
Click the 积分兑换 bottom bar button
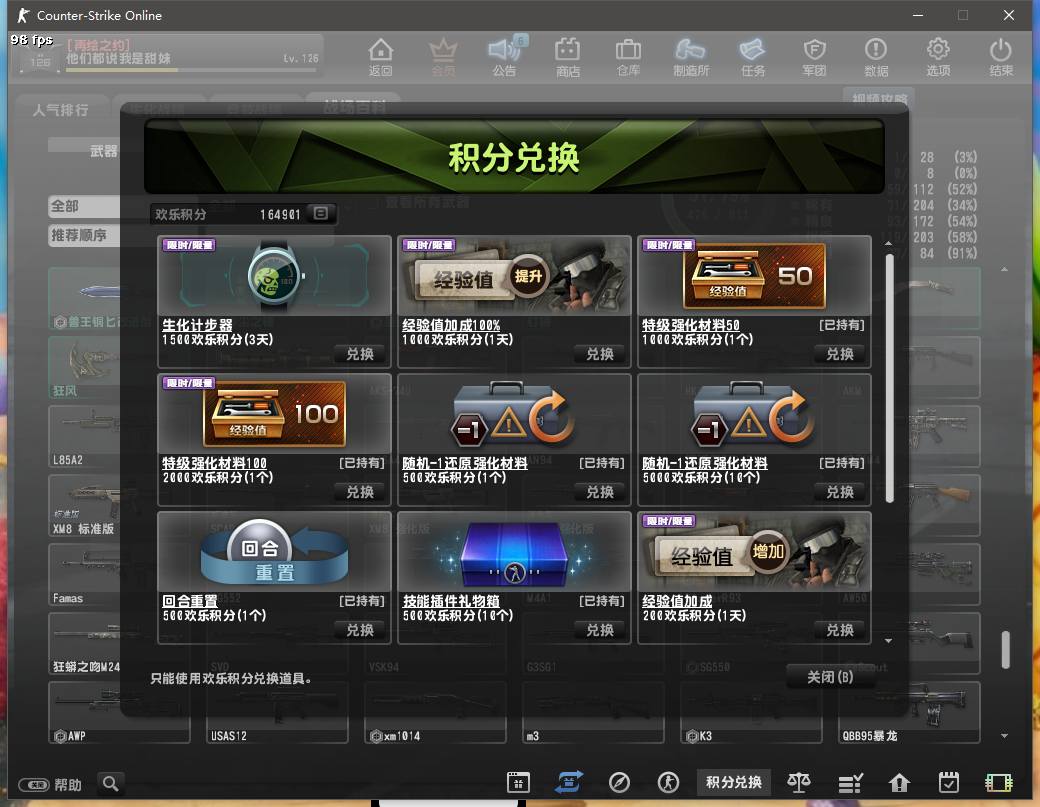(734, 782)
